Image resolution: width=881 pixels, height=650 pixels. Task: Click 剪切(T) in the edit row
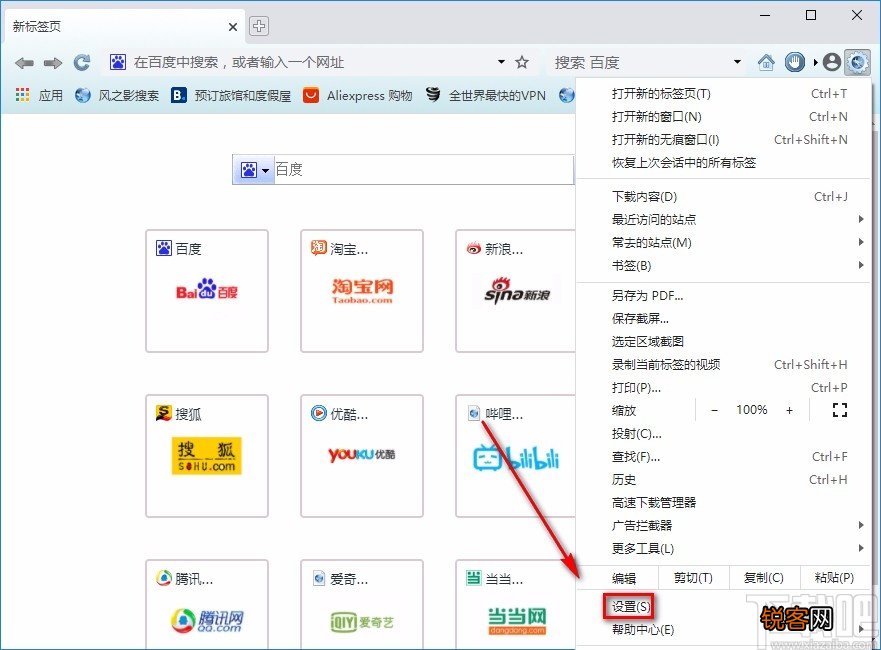[693, 578]
